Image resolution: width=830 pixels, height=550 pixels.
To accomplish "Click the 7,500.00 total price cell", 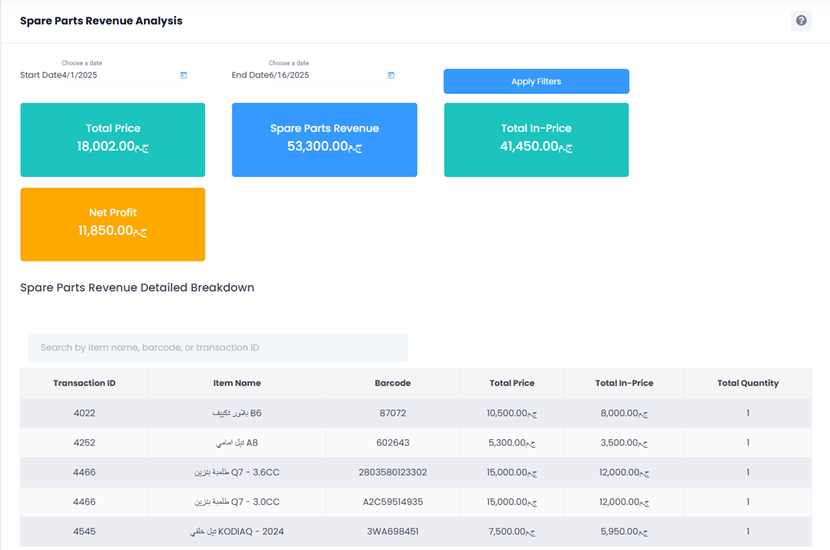I will [x=512, y=531].
